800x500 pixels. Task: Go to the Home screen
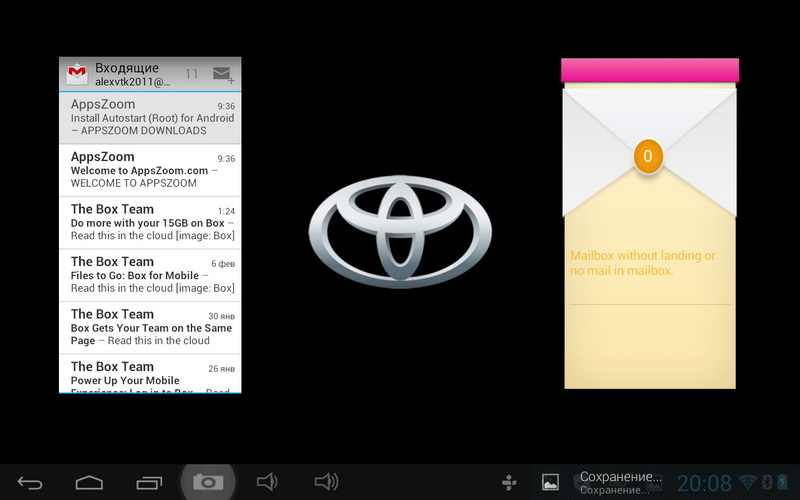[89, 483]
